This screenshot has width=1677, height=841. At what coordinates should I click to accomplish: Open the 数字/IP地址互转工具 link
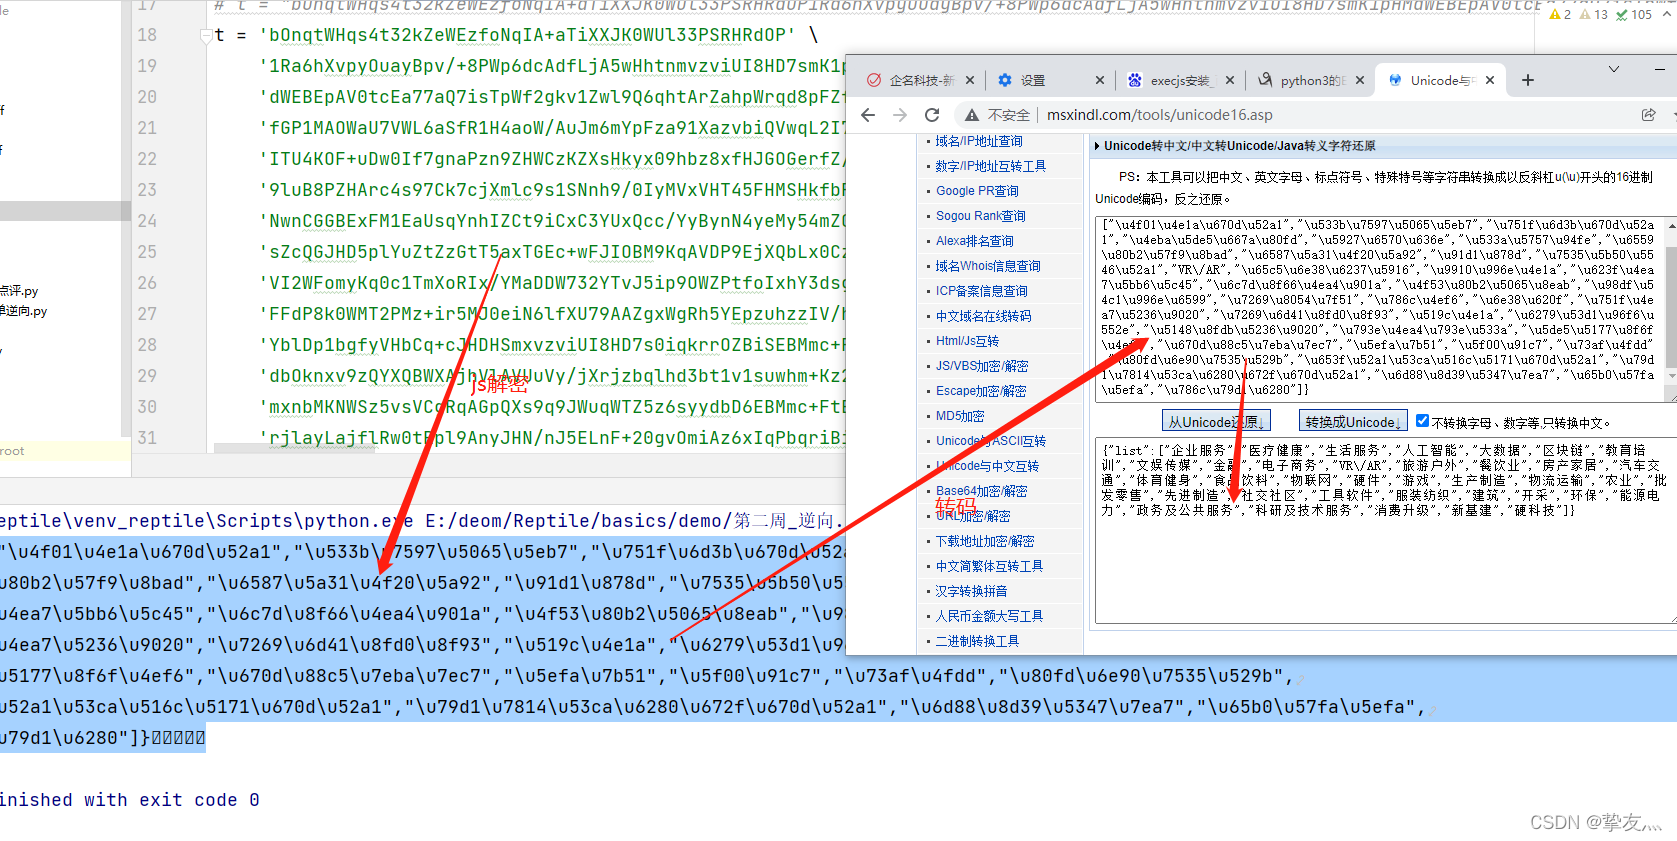[990, 166]
